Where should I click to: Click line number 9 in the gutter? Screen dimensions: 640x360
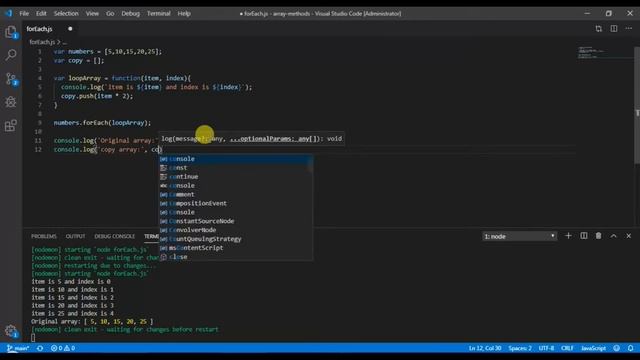point(40,123)
